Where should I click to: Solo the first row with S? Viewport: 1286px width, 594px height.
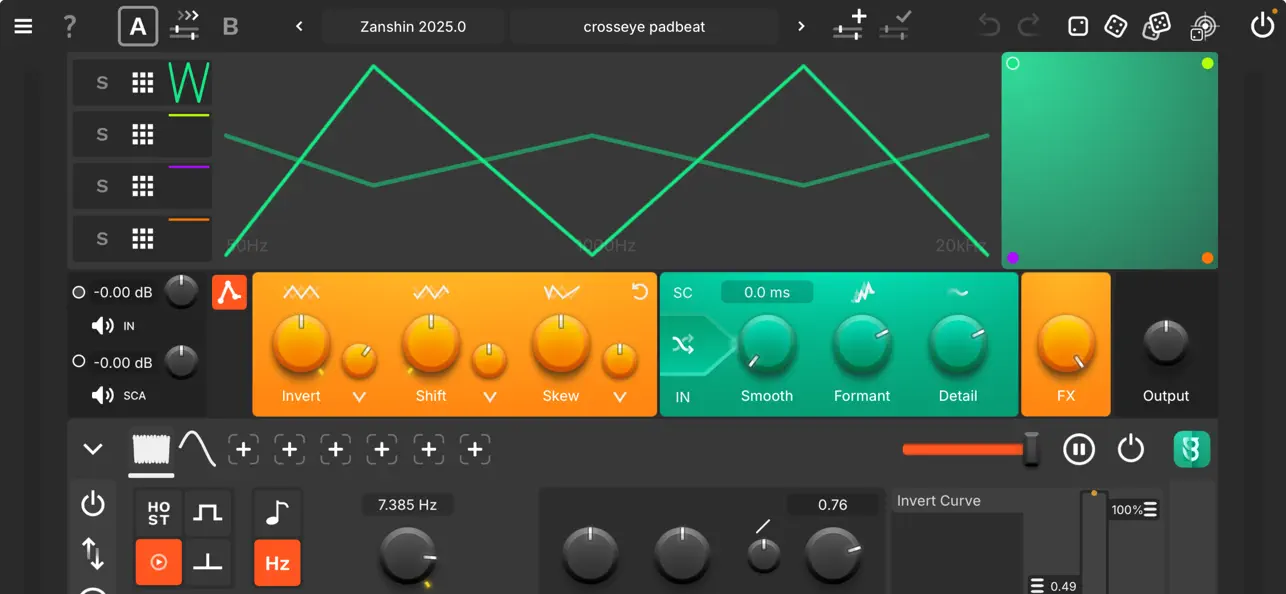click(x=102, y=82)
